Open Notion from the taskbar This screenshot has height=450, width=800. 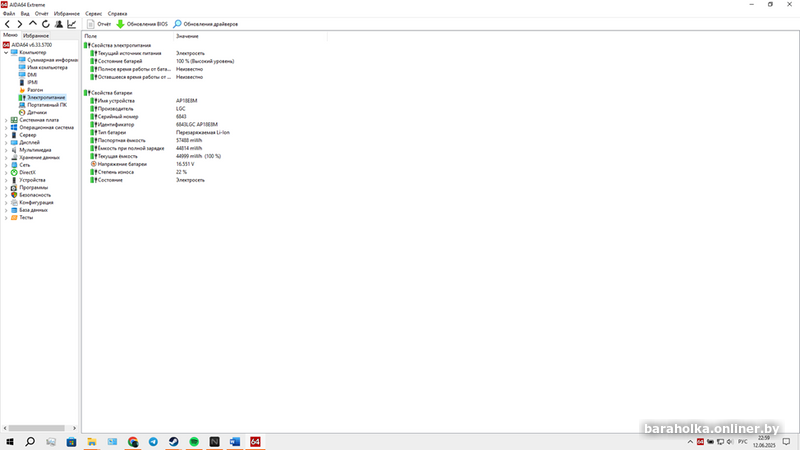[214, 442]
